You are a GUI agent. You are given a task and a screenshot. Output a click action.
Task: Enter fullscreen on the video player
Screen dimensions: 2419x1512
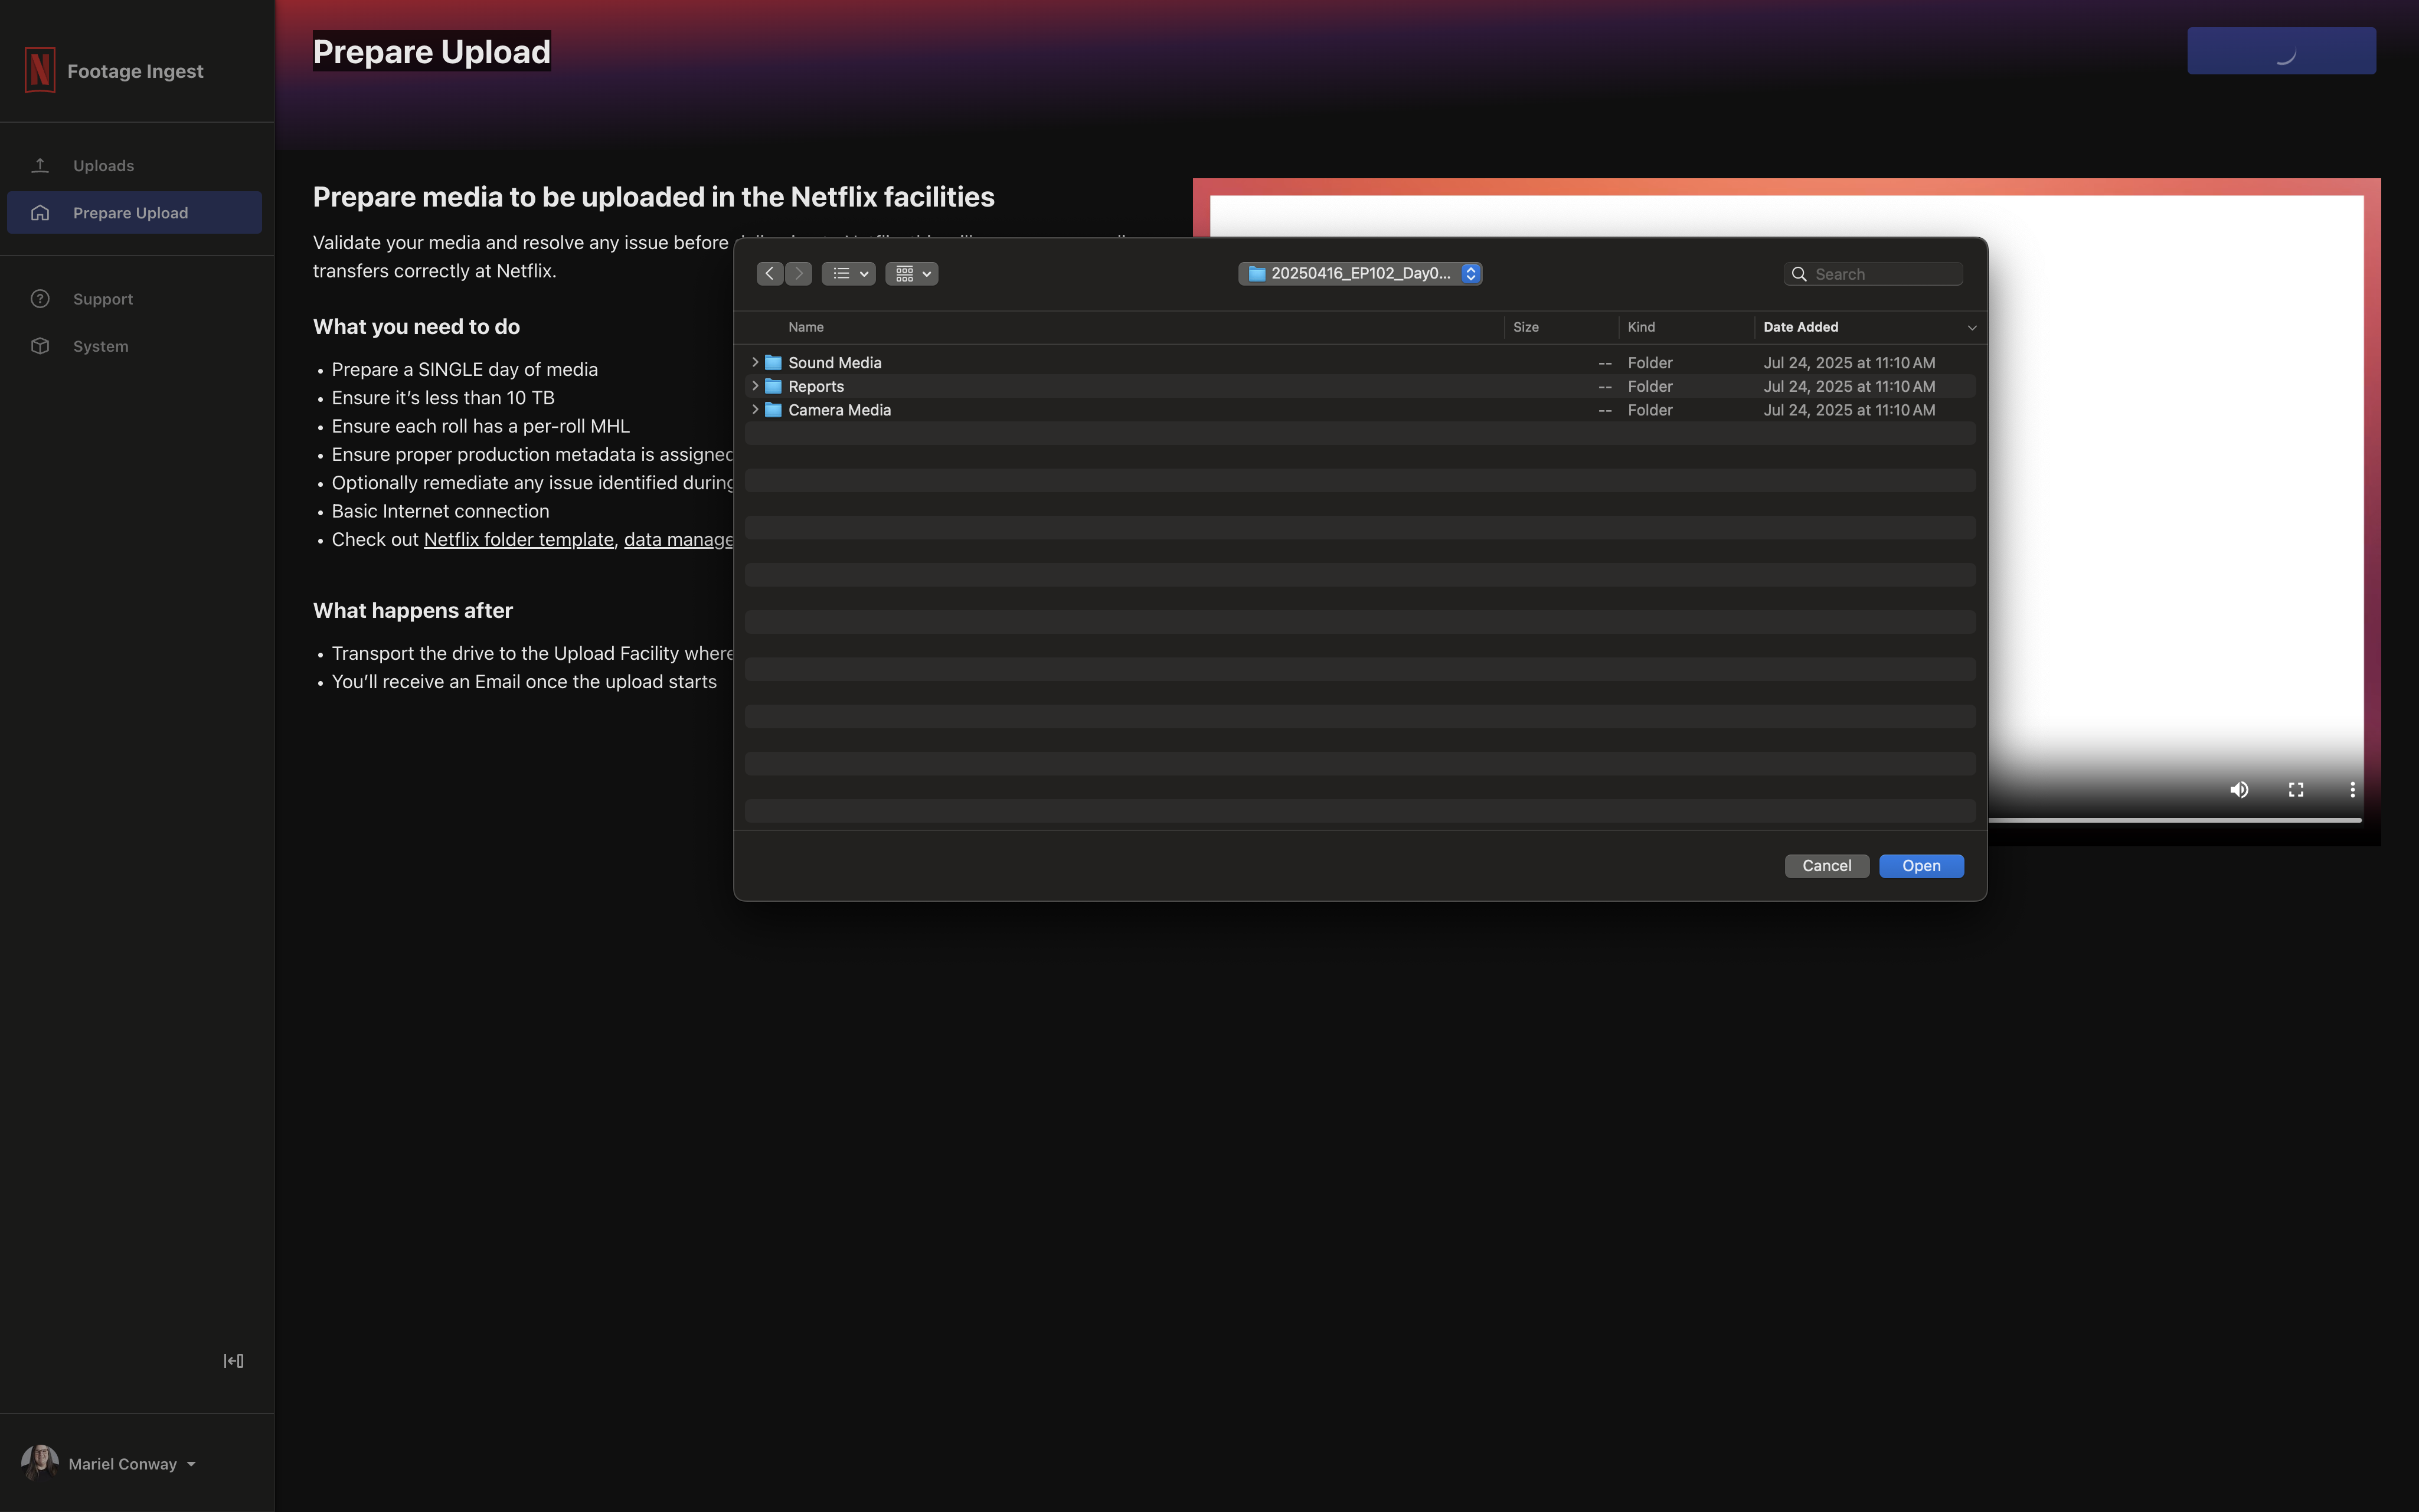pyautogui.click(x=2296, y=789)
